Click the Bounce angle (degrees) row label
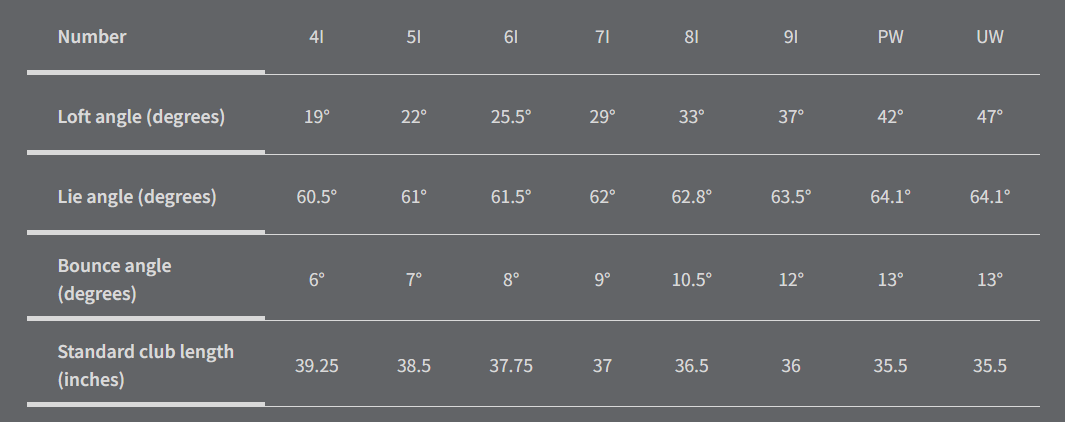The image size is (1065, 422). (x=114, y=280)
